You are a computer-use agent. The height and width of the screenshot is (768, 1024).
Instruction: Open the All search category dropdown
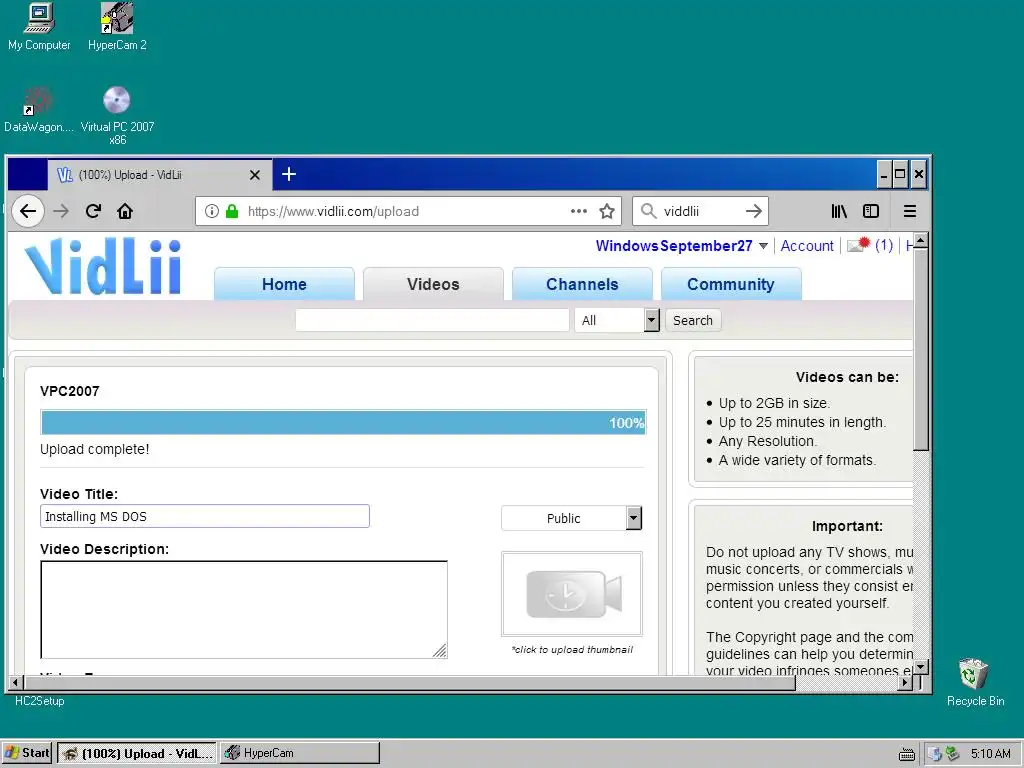coord(617,320)
